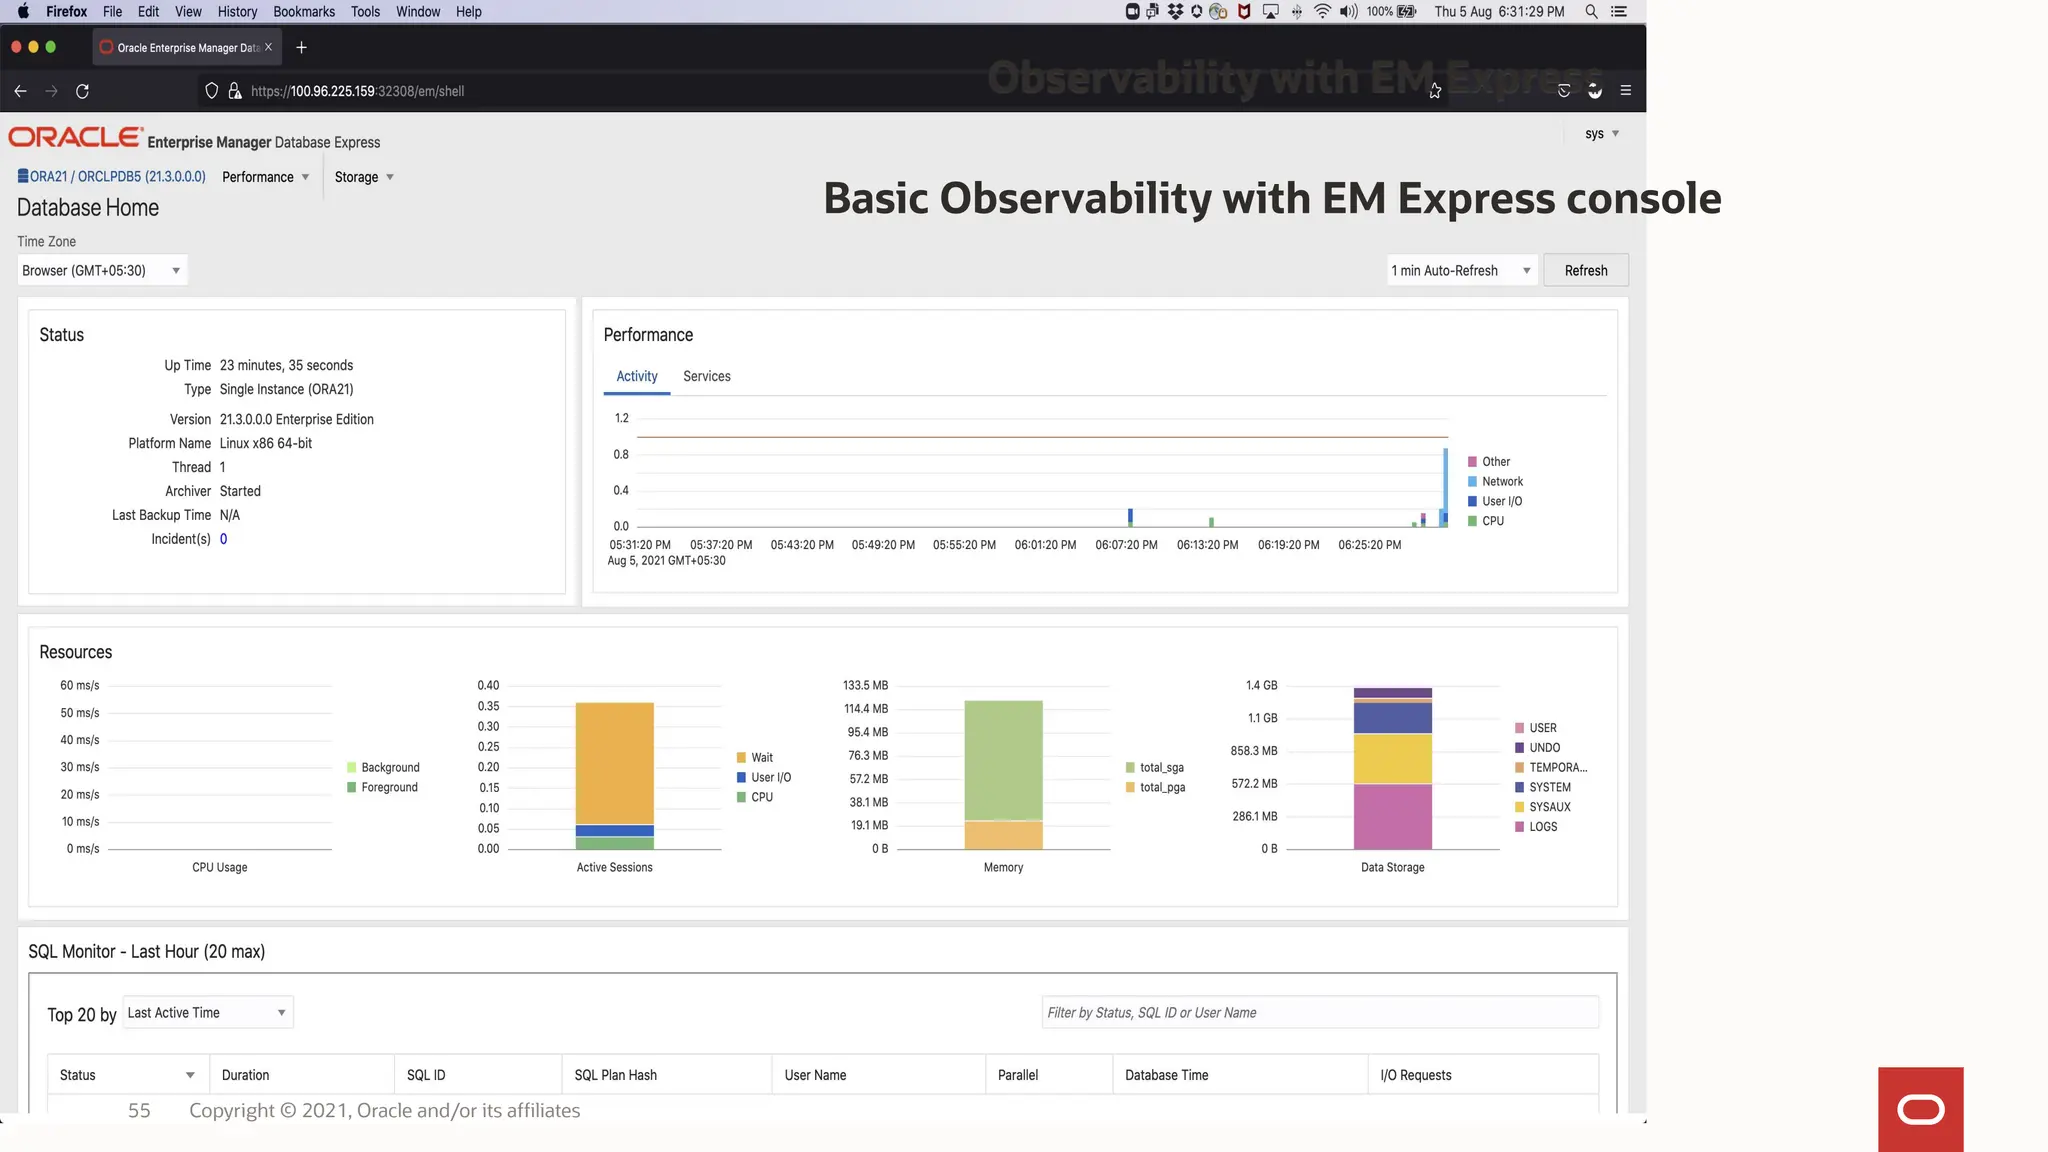Click the Incident(s) count 0 link
2048x1152 pixels.
pyautogui.click(x=224, y=540)
